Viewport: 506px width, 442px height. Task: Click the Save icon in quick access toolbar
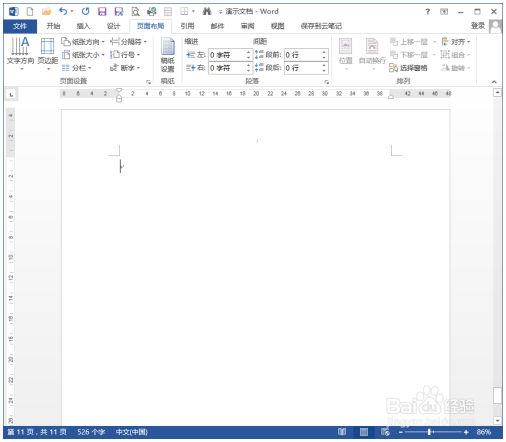102,12
